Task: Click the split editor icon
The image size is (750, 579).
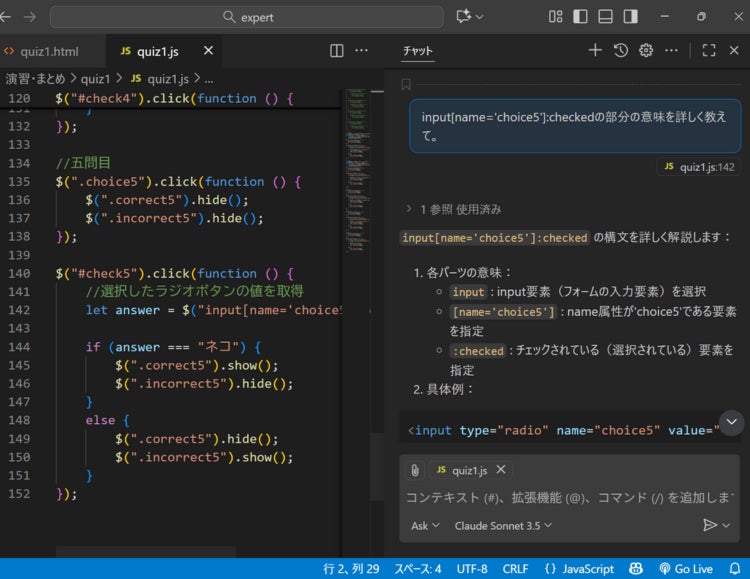Action: pos(337,51)
